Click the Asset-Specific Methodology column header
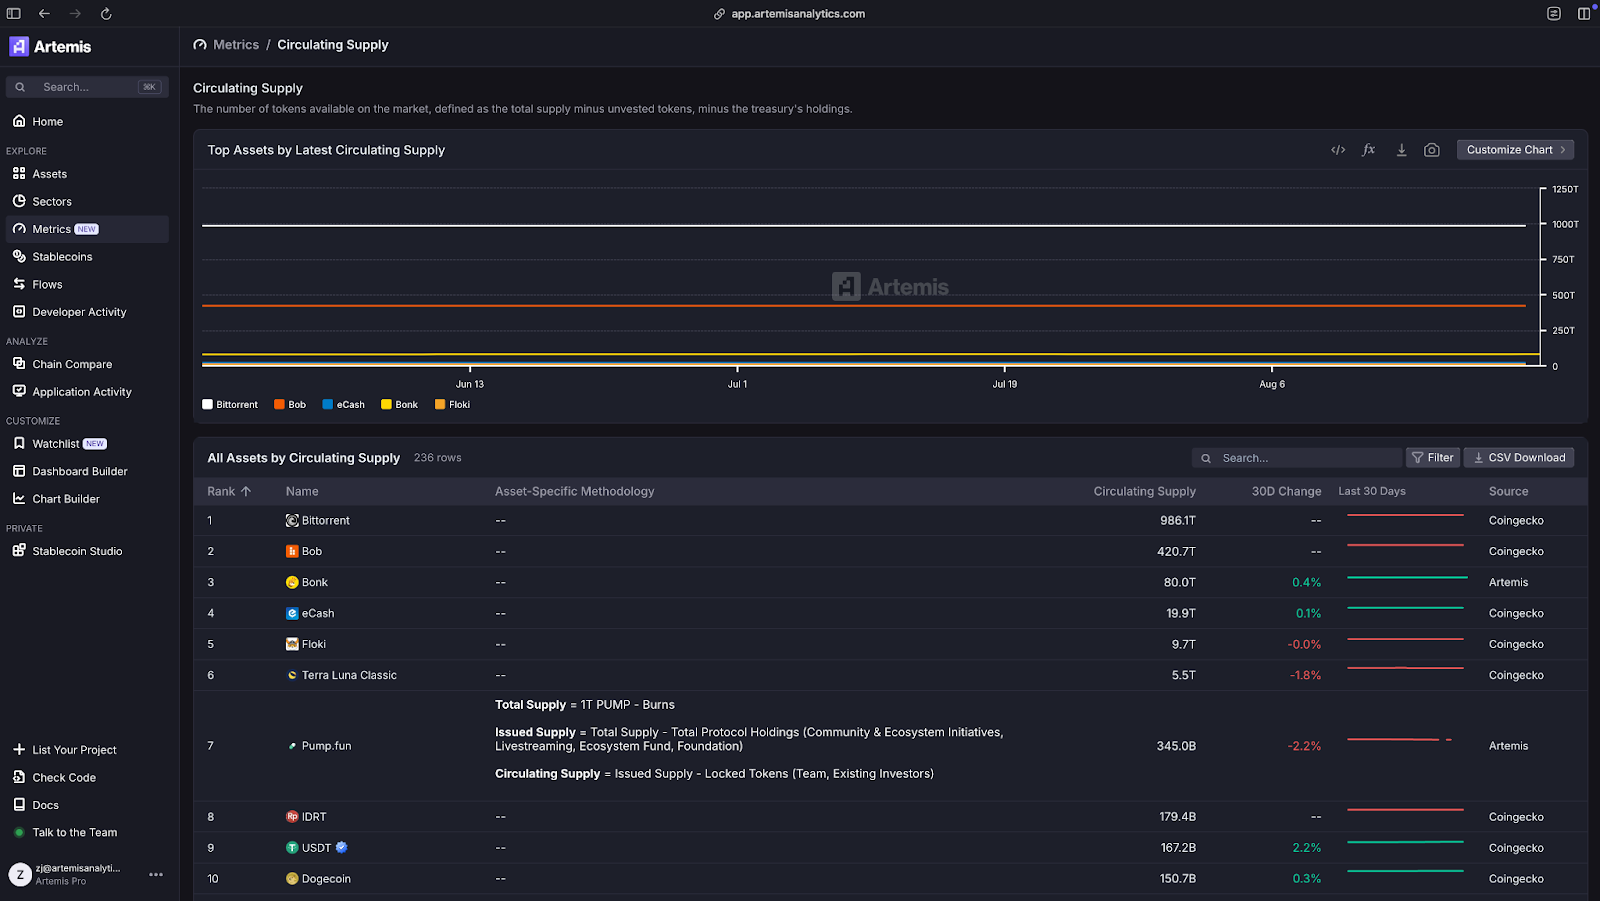1600x901 pixels. (574, 491)
